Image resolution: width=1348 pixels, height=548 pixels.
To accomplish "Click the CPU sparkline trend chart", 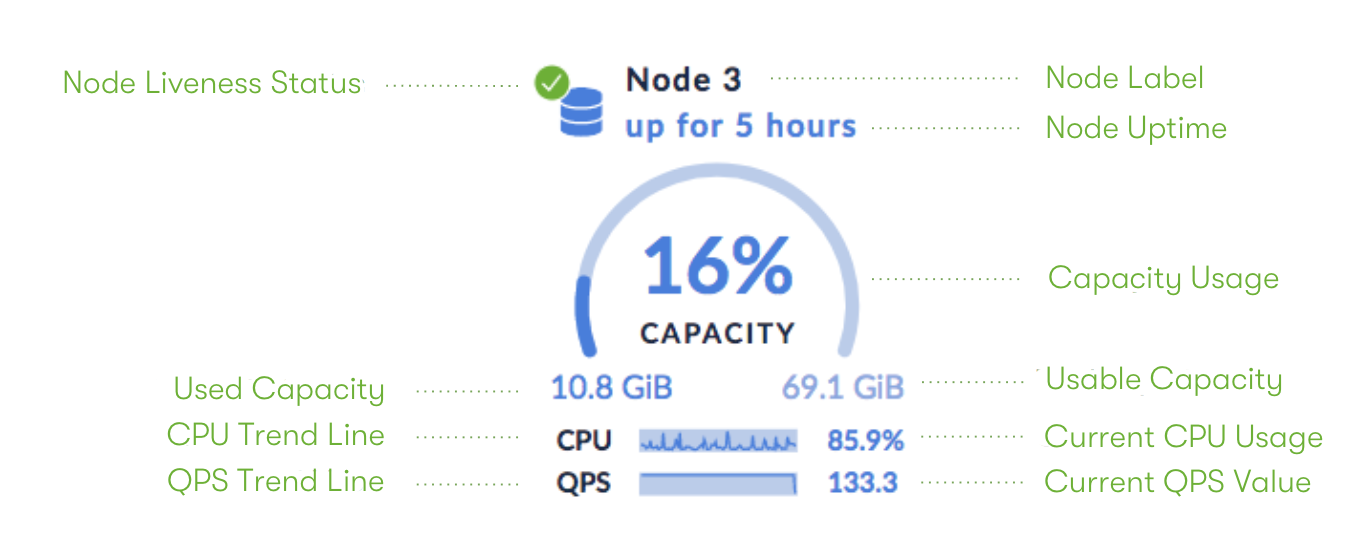I will [718, 440].
